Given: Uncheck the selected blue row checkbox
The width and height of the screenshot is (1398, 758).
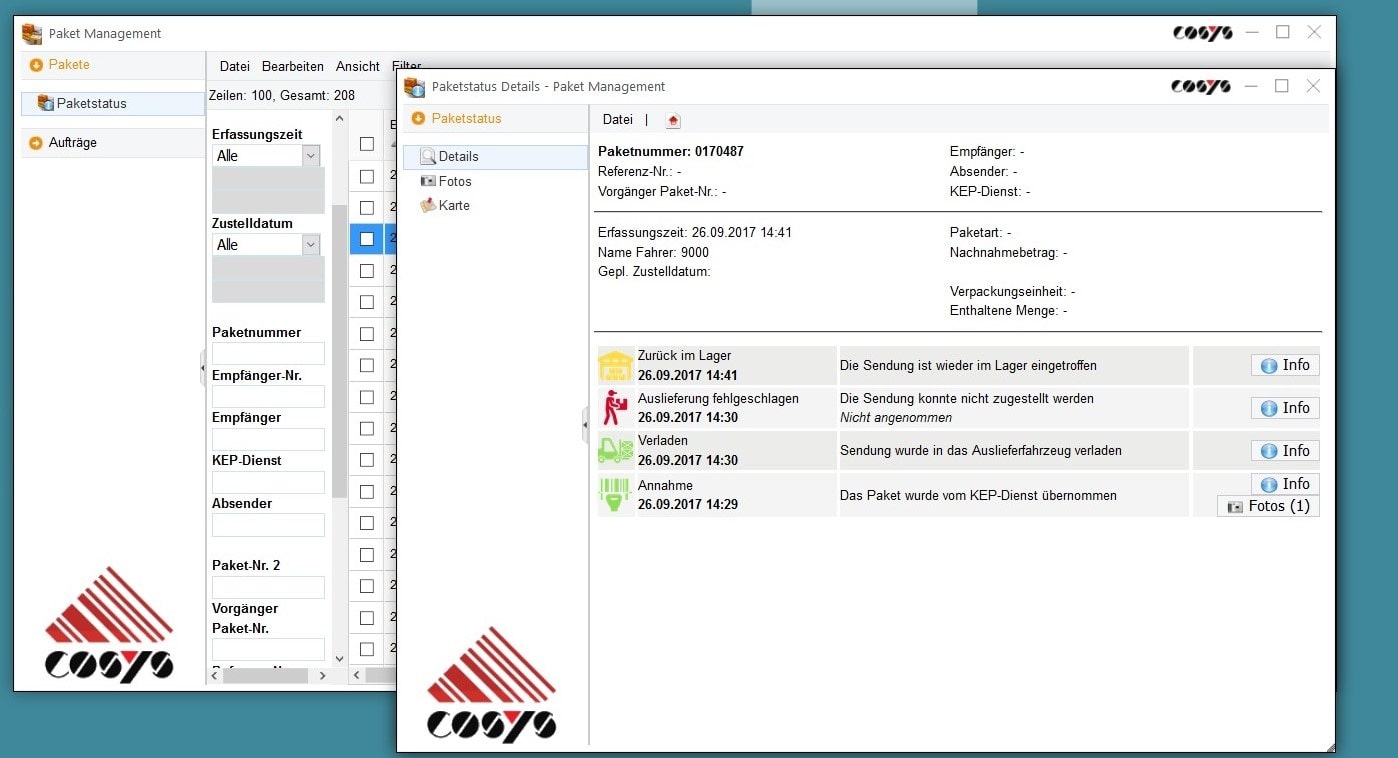Looking at the screenshot, I should point(366,239).
